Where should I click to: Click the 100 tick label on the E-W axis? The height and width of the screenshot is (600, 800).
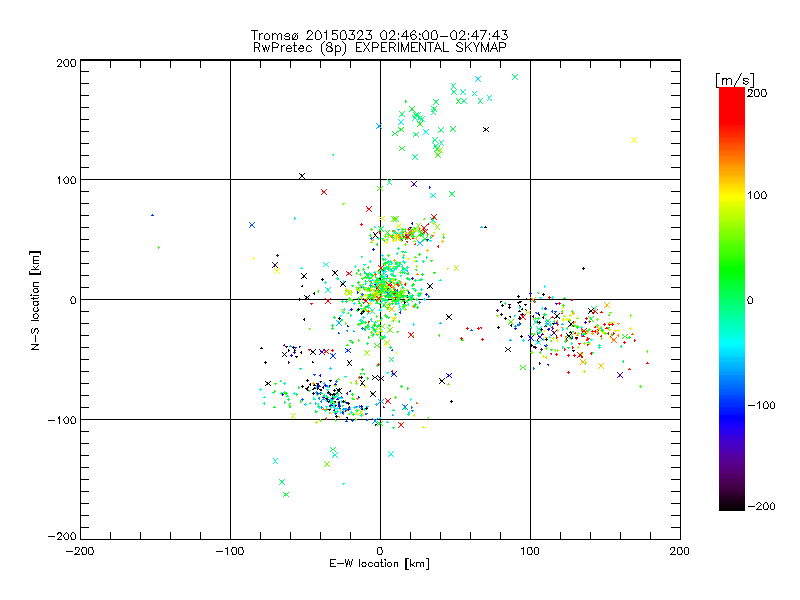tap(530, 551)
